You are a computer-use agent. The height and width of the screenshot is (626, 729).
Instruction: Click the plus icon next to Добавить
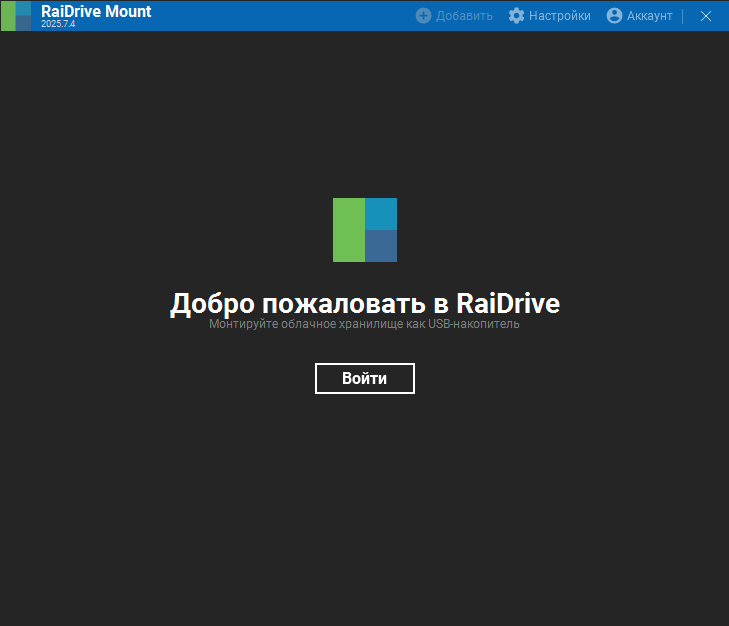[423, 16]
